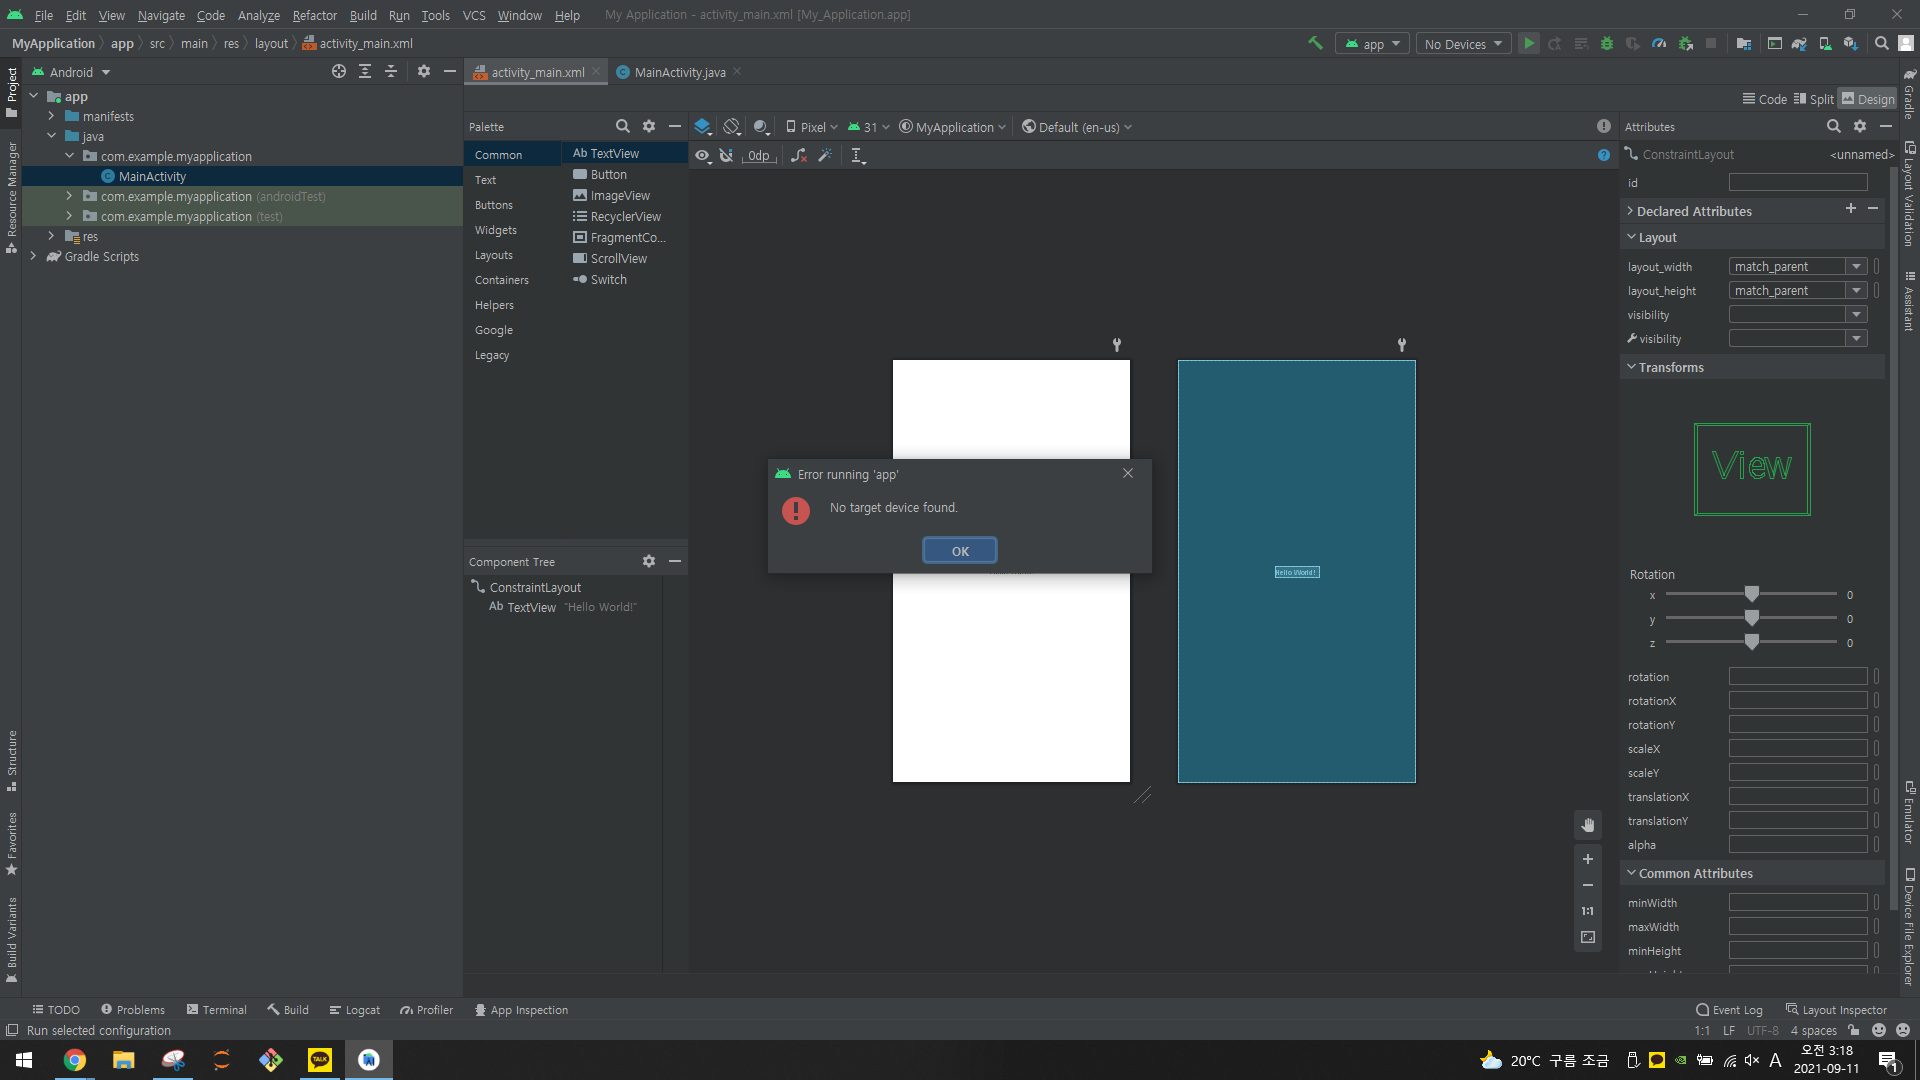Open the No Devices dropdown
The image size is (1920, 1080).
point(1463,44)
